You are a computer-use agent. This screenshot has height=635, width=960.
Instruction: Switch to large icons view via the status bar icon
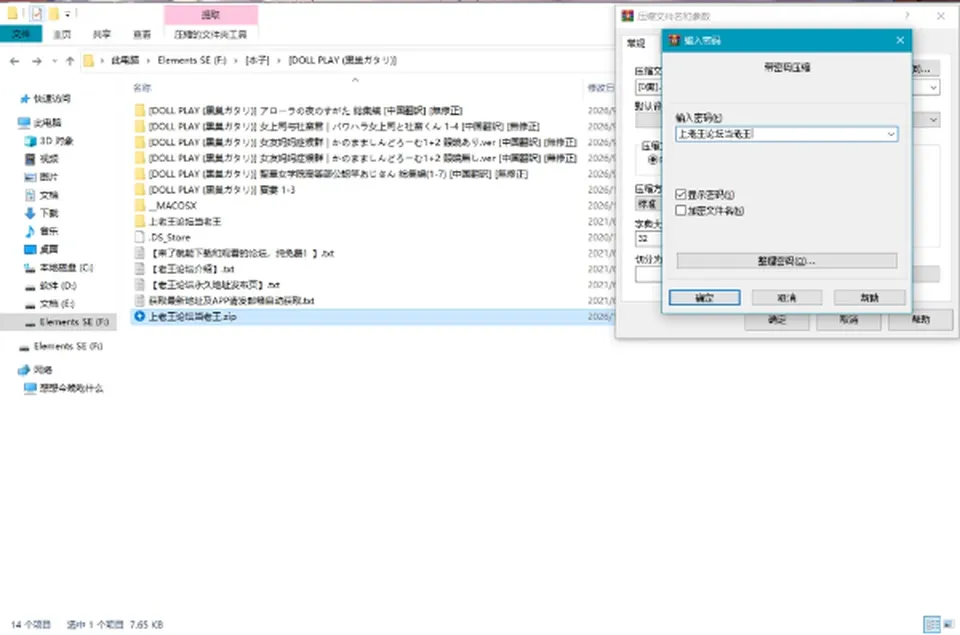point(948,625)
